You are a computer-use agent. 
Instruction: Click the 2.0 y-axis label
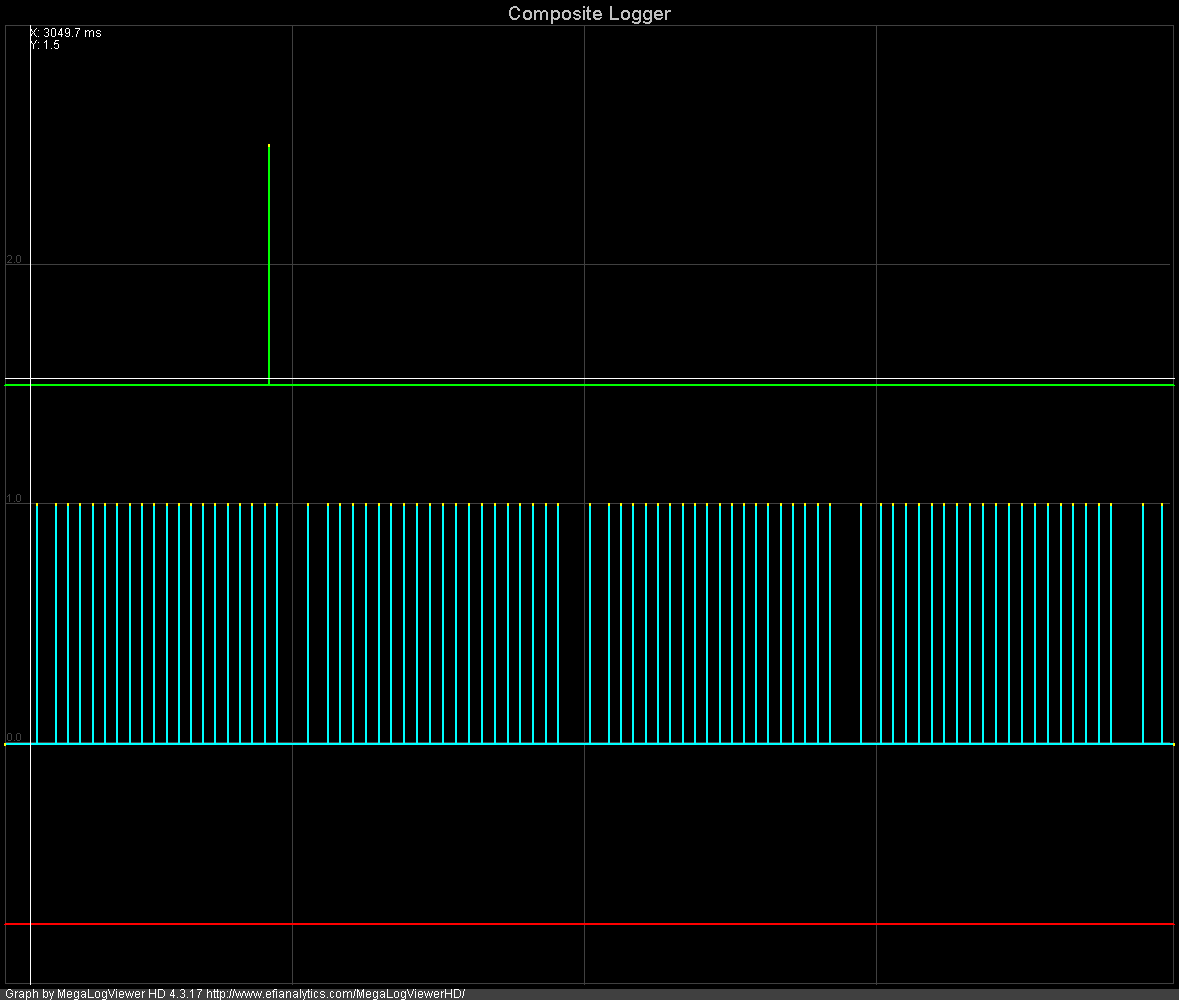pos(14,259)
